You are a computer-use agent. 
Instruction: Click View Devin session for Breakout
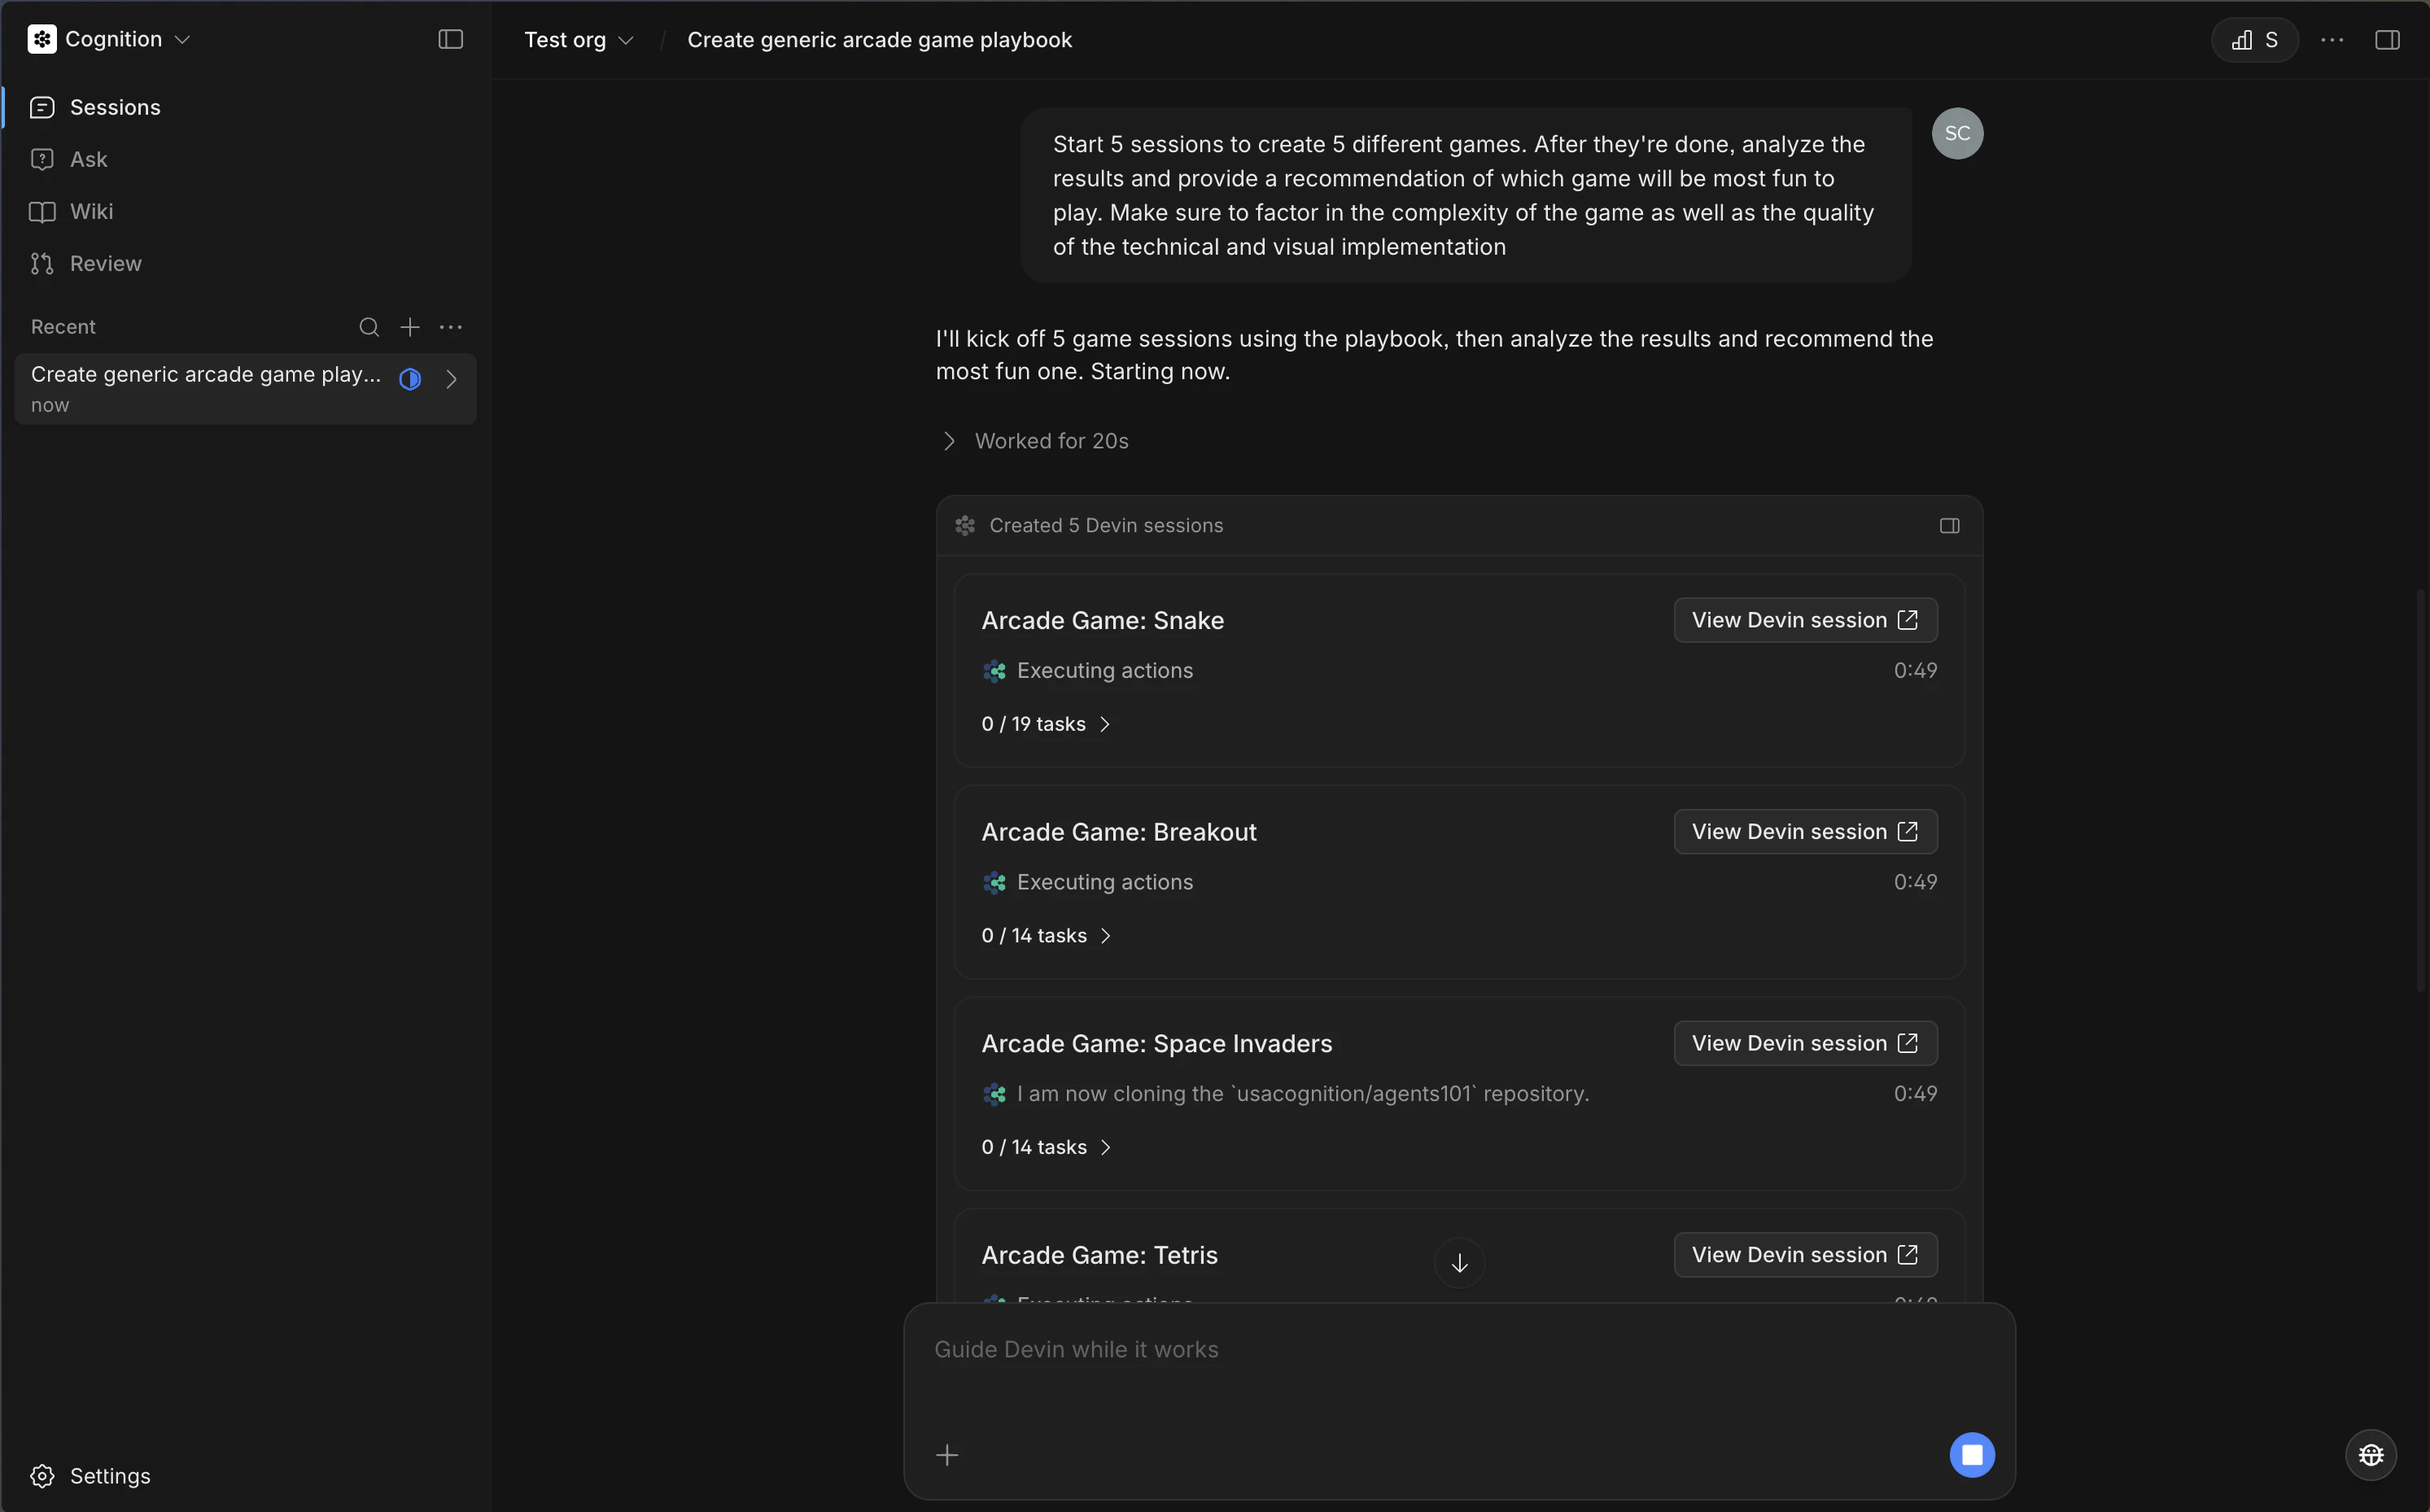click(1804, 832)
